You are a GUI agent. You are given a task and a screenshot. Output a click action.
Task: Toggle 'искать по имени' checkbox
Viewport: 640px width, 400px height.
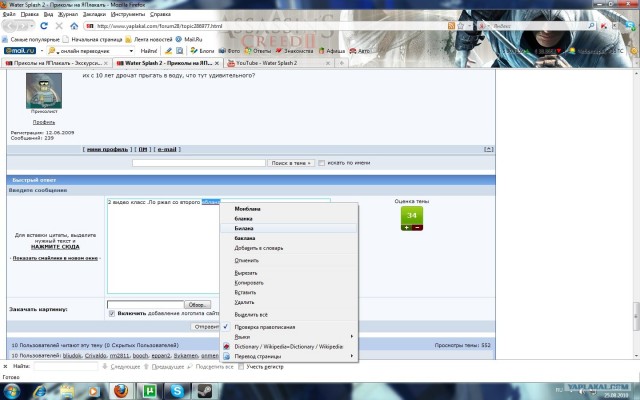click(322, 163)
